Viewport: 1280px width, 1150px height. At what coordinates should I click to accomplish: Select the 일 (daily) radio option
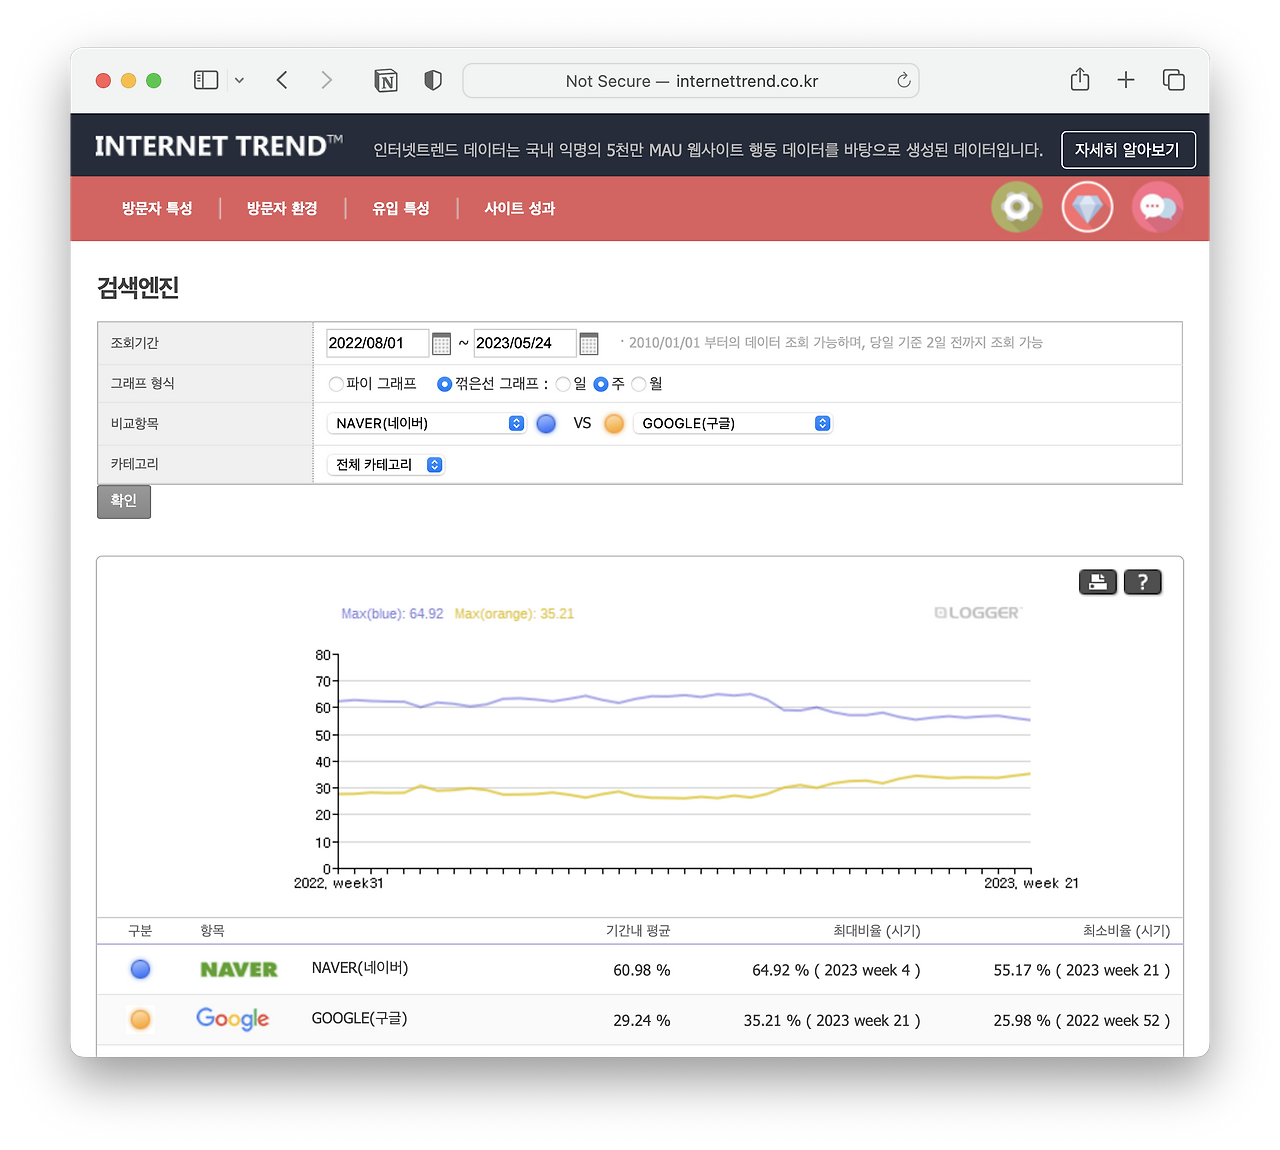563,384
